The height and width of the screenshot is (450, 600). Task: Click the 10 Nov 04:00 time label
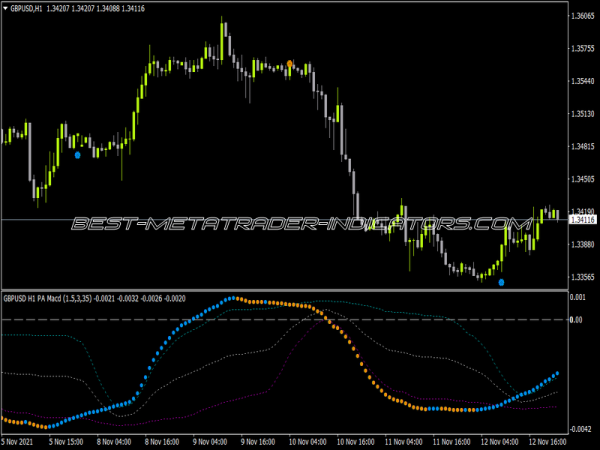coord(307,442)
